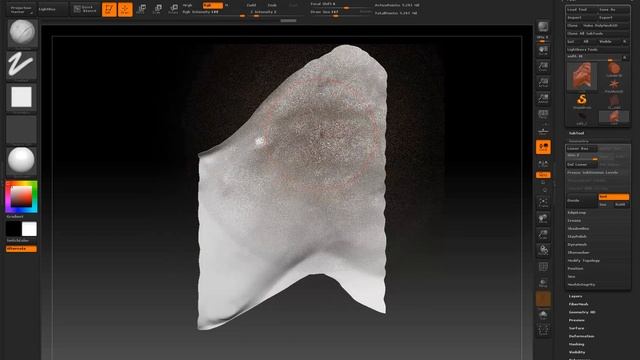Toggle Transparency mode

click(x=543, y=283)
